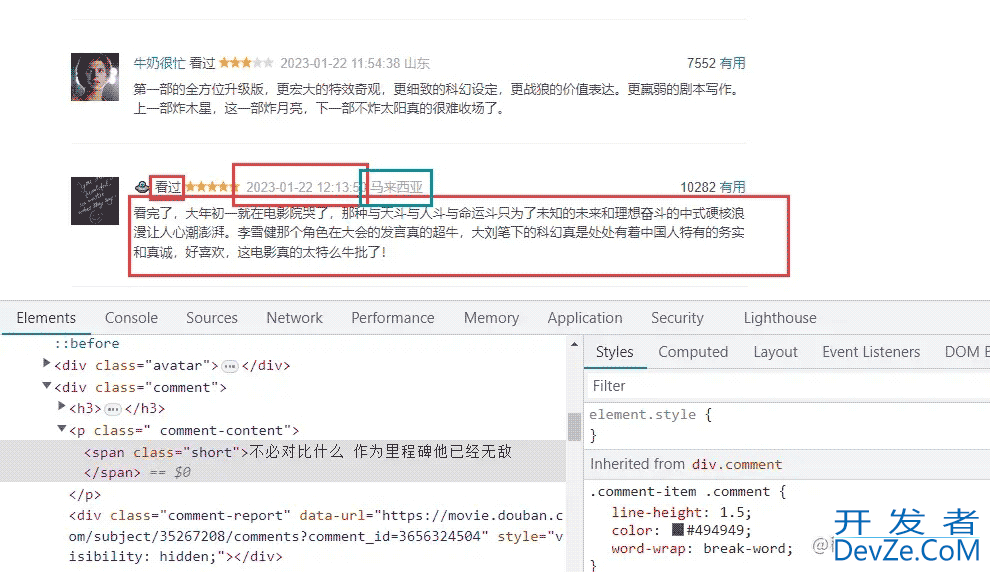Click the line-height 1.5 value
This screenshot has width=990, height=572.
[x=734, y=512]
